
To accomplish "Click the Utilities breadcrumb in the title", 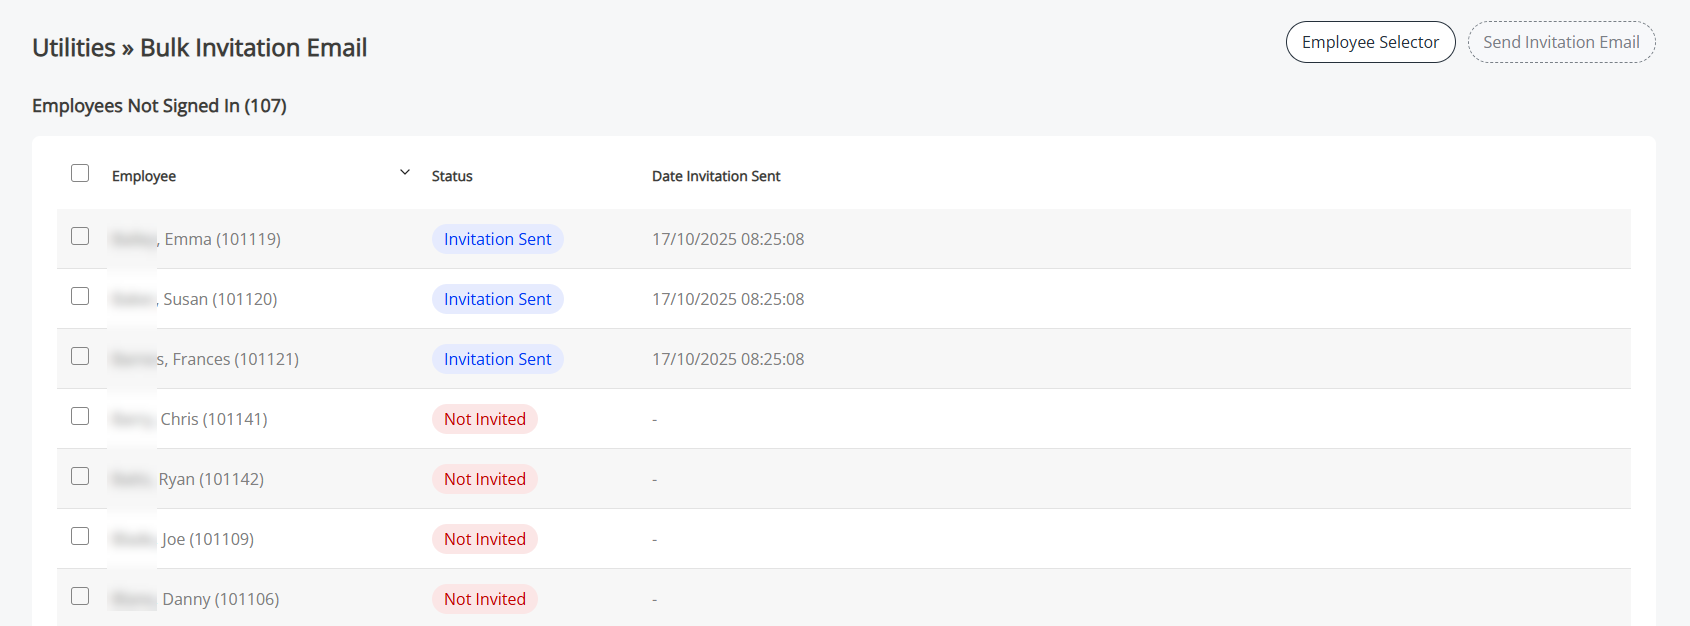I will [x=74, y=48].
